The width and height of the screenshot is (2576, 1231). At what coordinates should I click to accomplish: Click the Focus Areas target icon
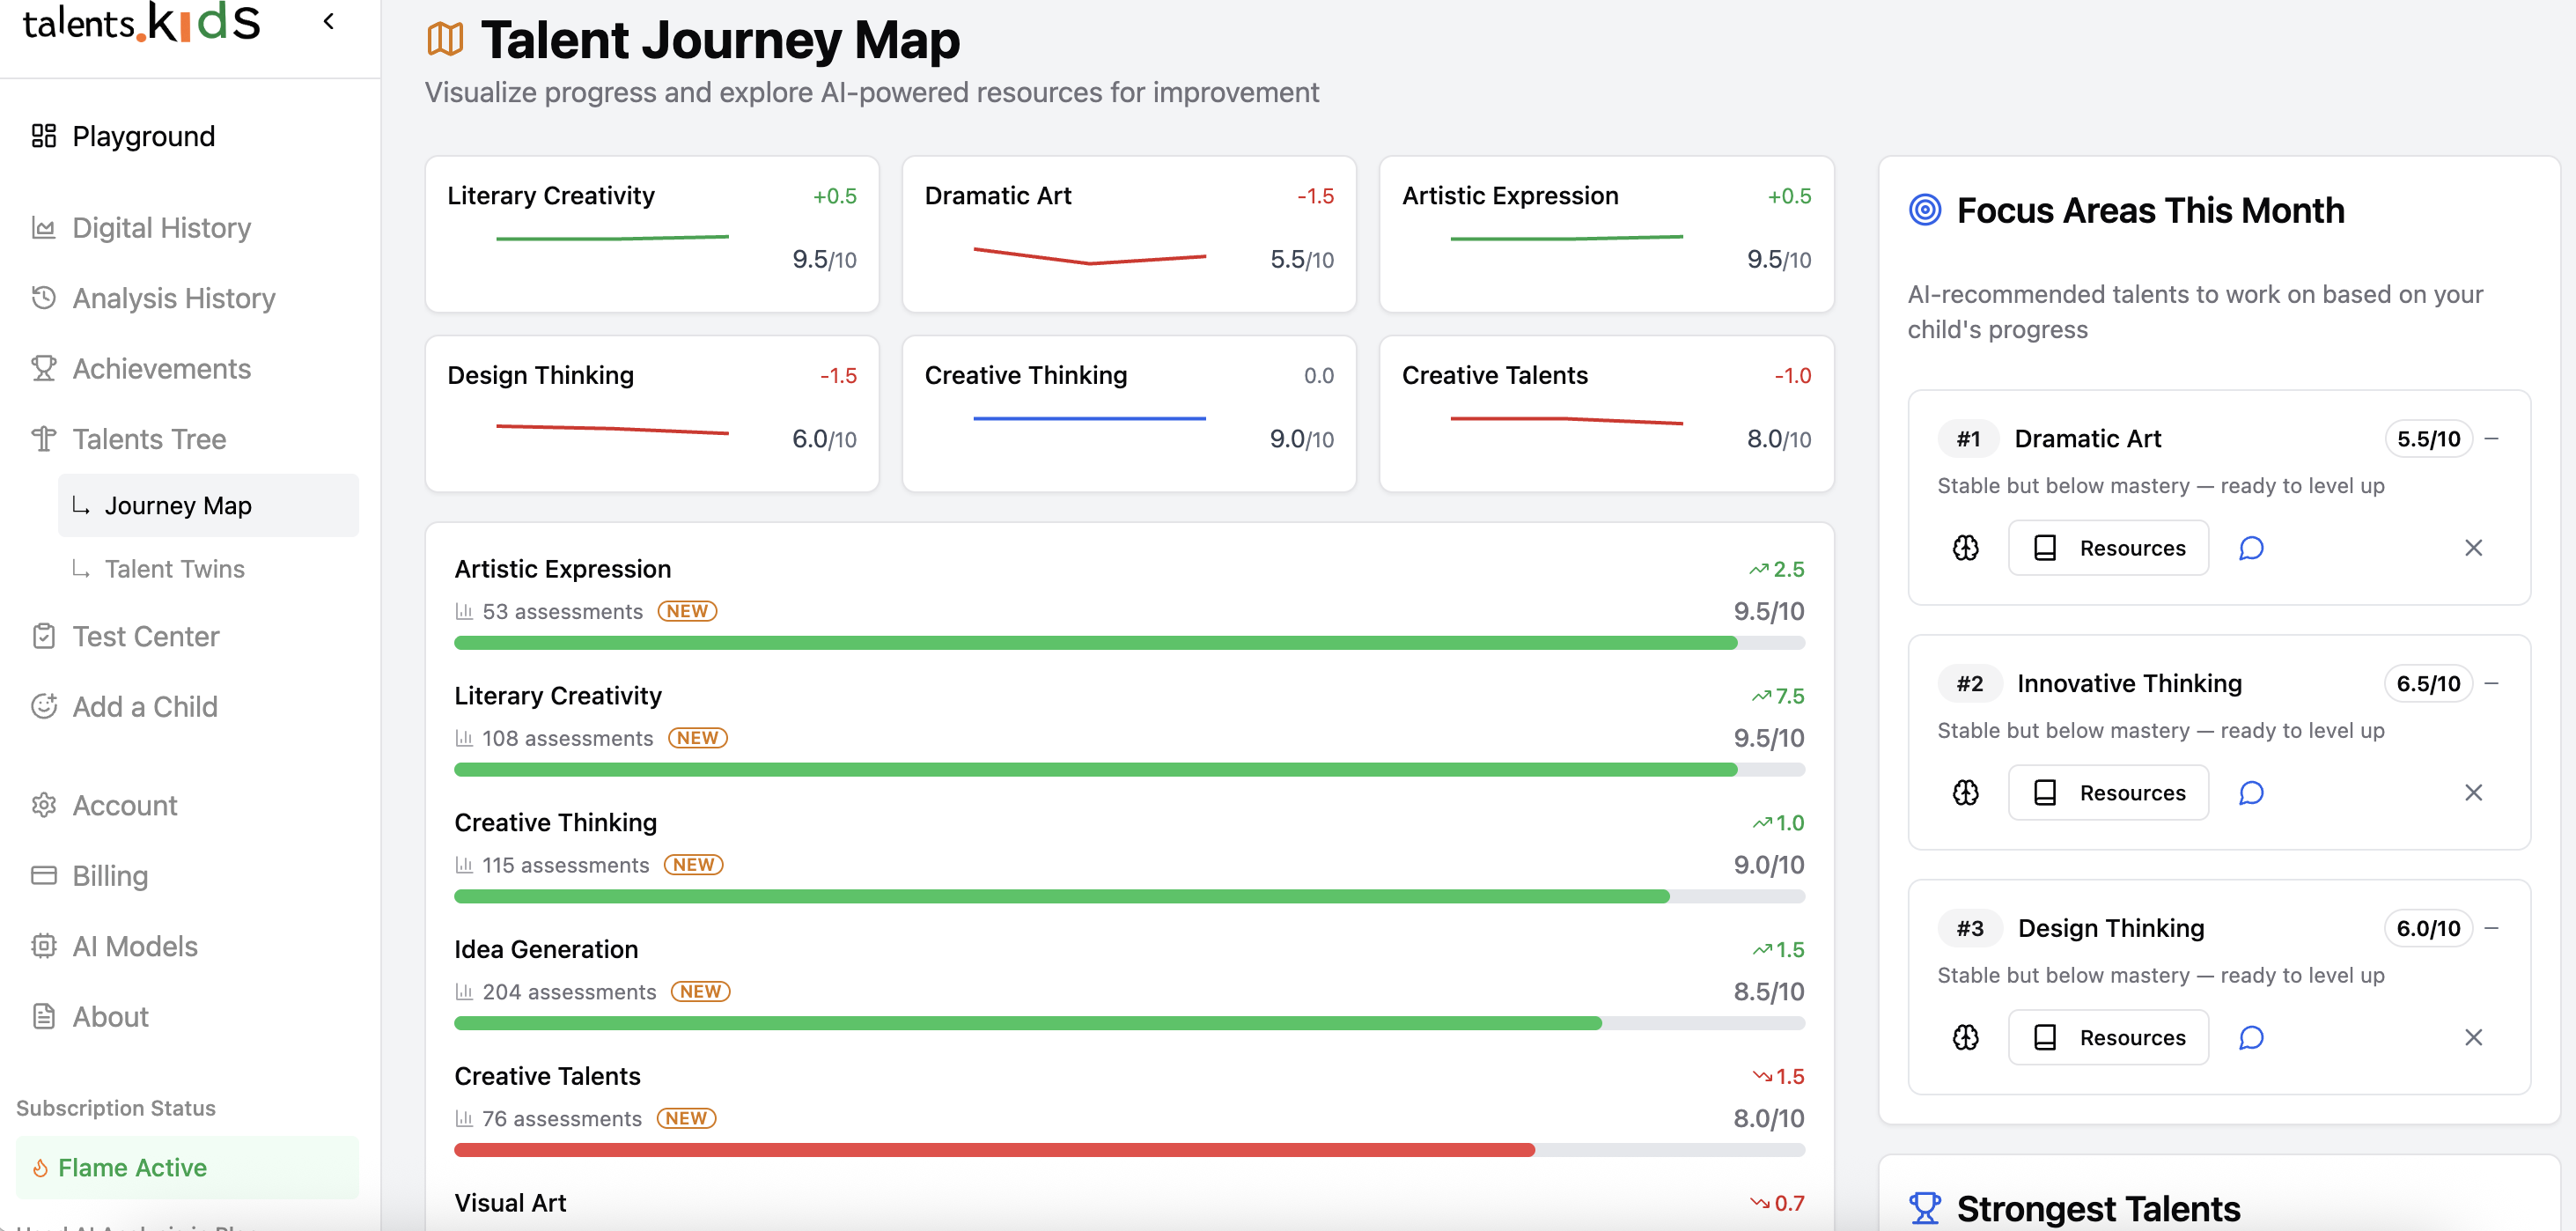point(1925,210)
